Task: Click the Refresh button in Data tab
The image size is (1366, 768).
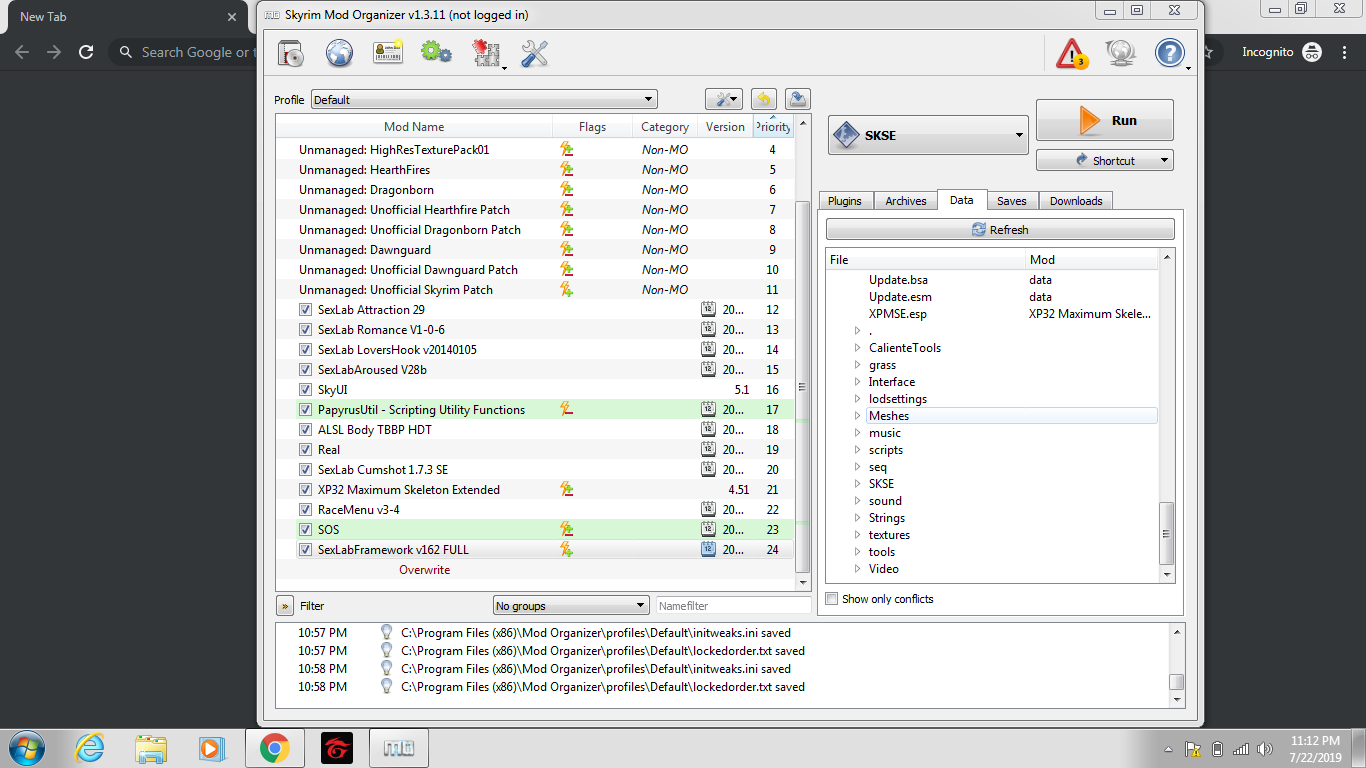Action: click(x=1001, y=229)
